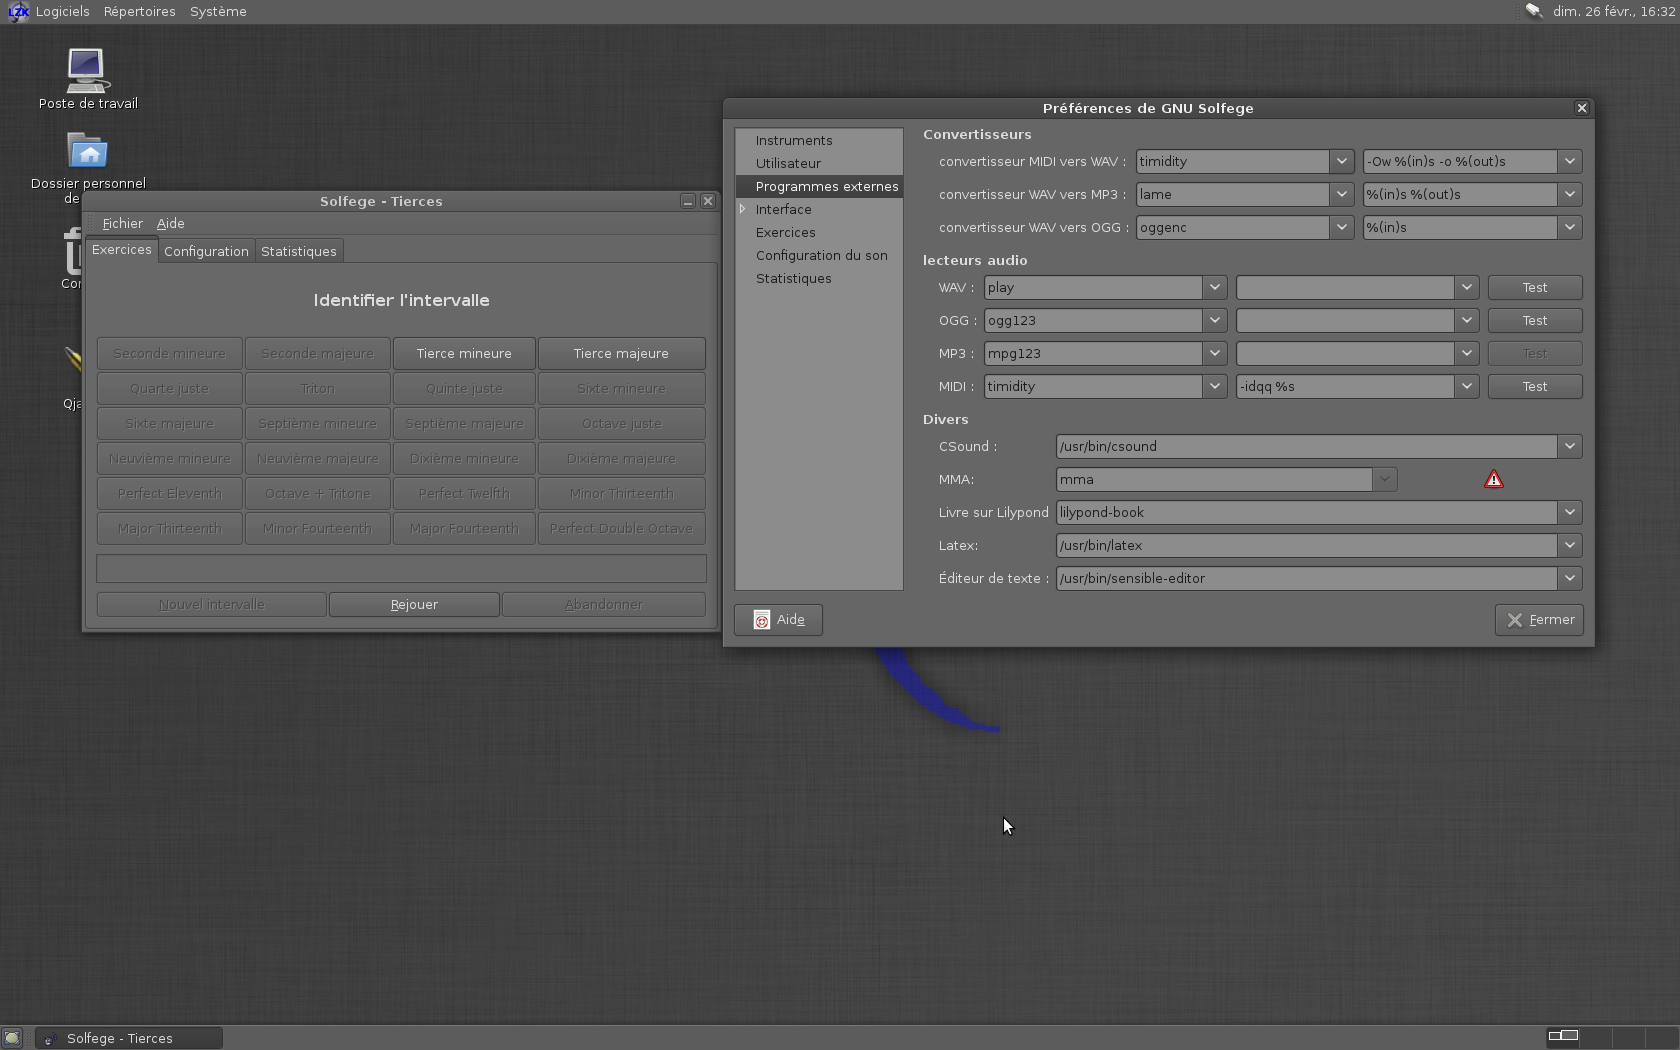Click the Latex path text field

tap(1306, 545)
